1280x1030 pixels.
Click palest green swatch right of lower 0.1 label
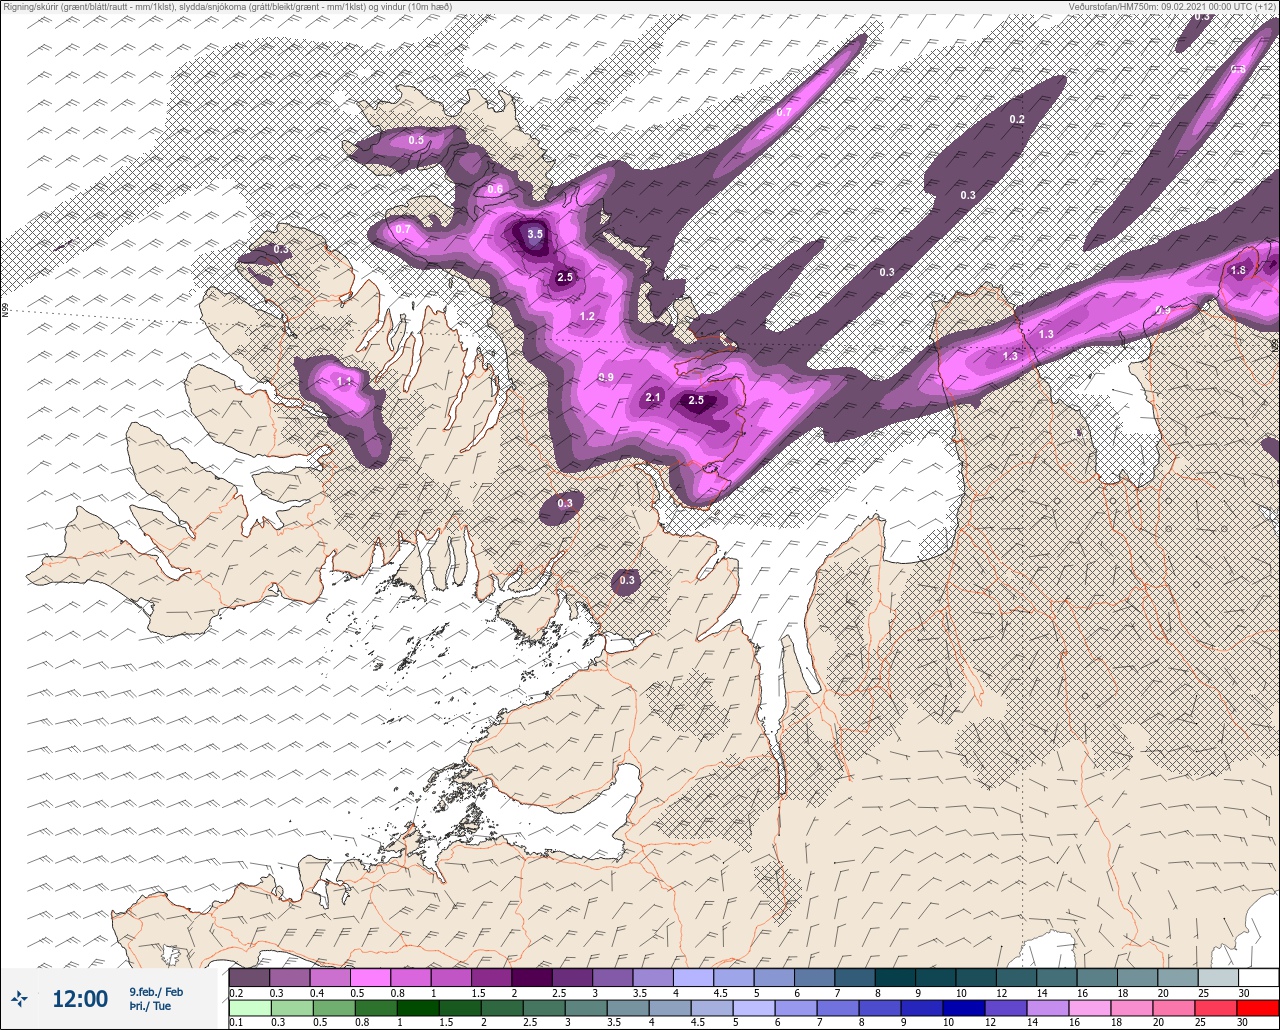pyautogui.click(x=249, y=1007)
